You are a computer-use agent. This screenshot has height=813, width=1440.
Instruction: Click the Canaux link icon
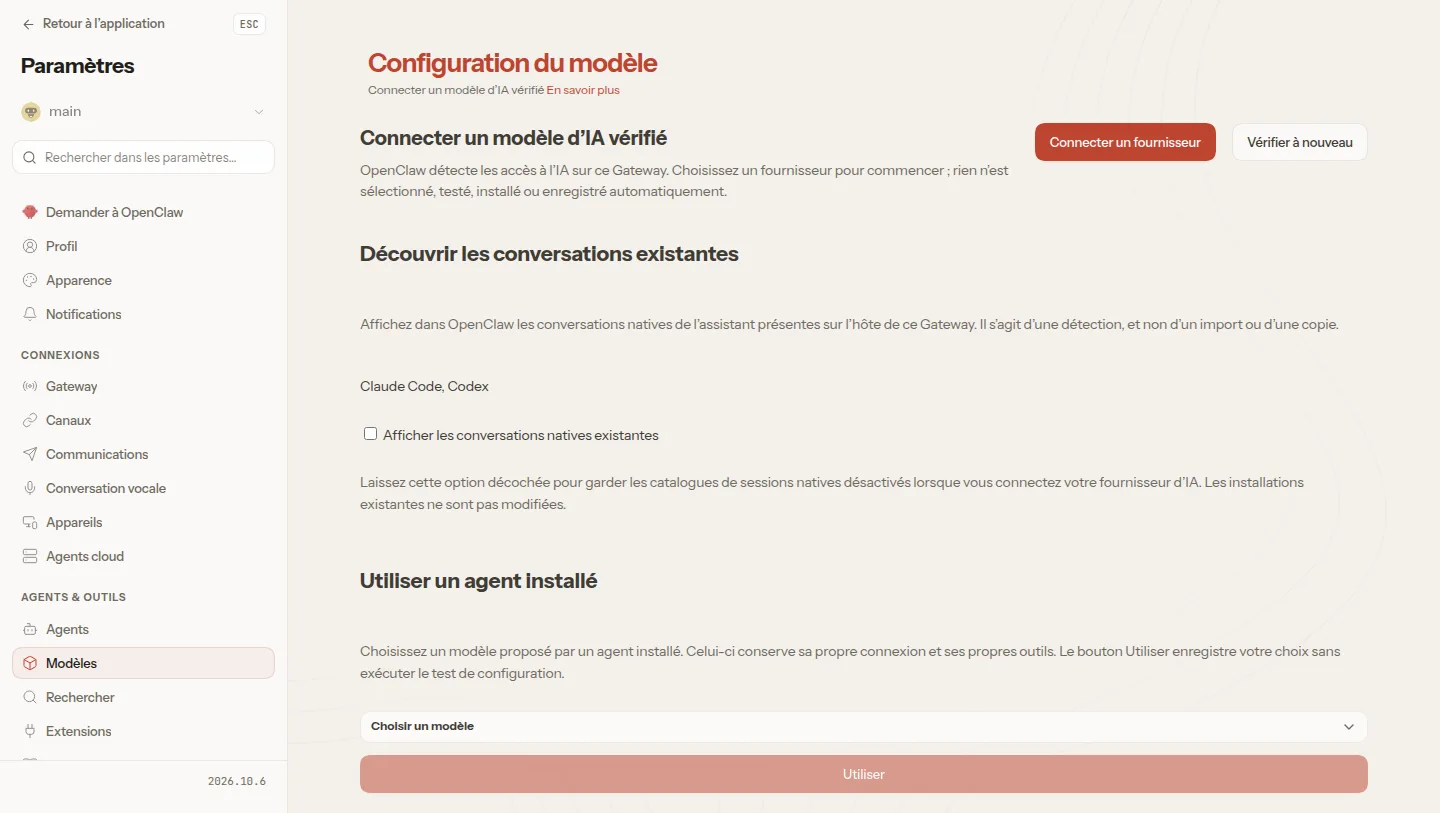pos(30,420)
